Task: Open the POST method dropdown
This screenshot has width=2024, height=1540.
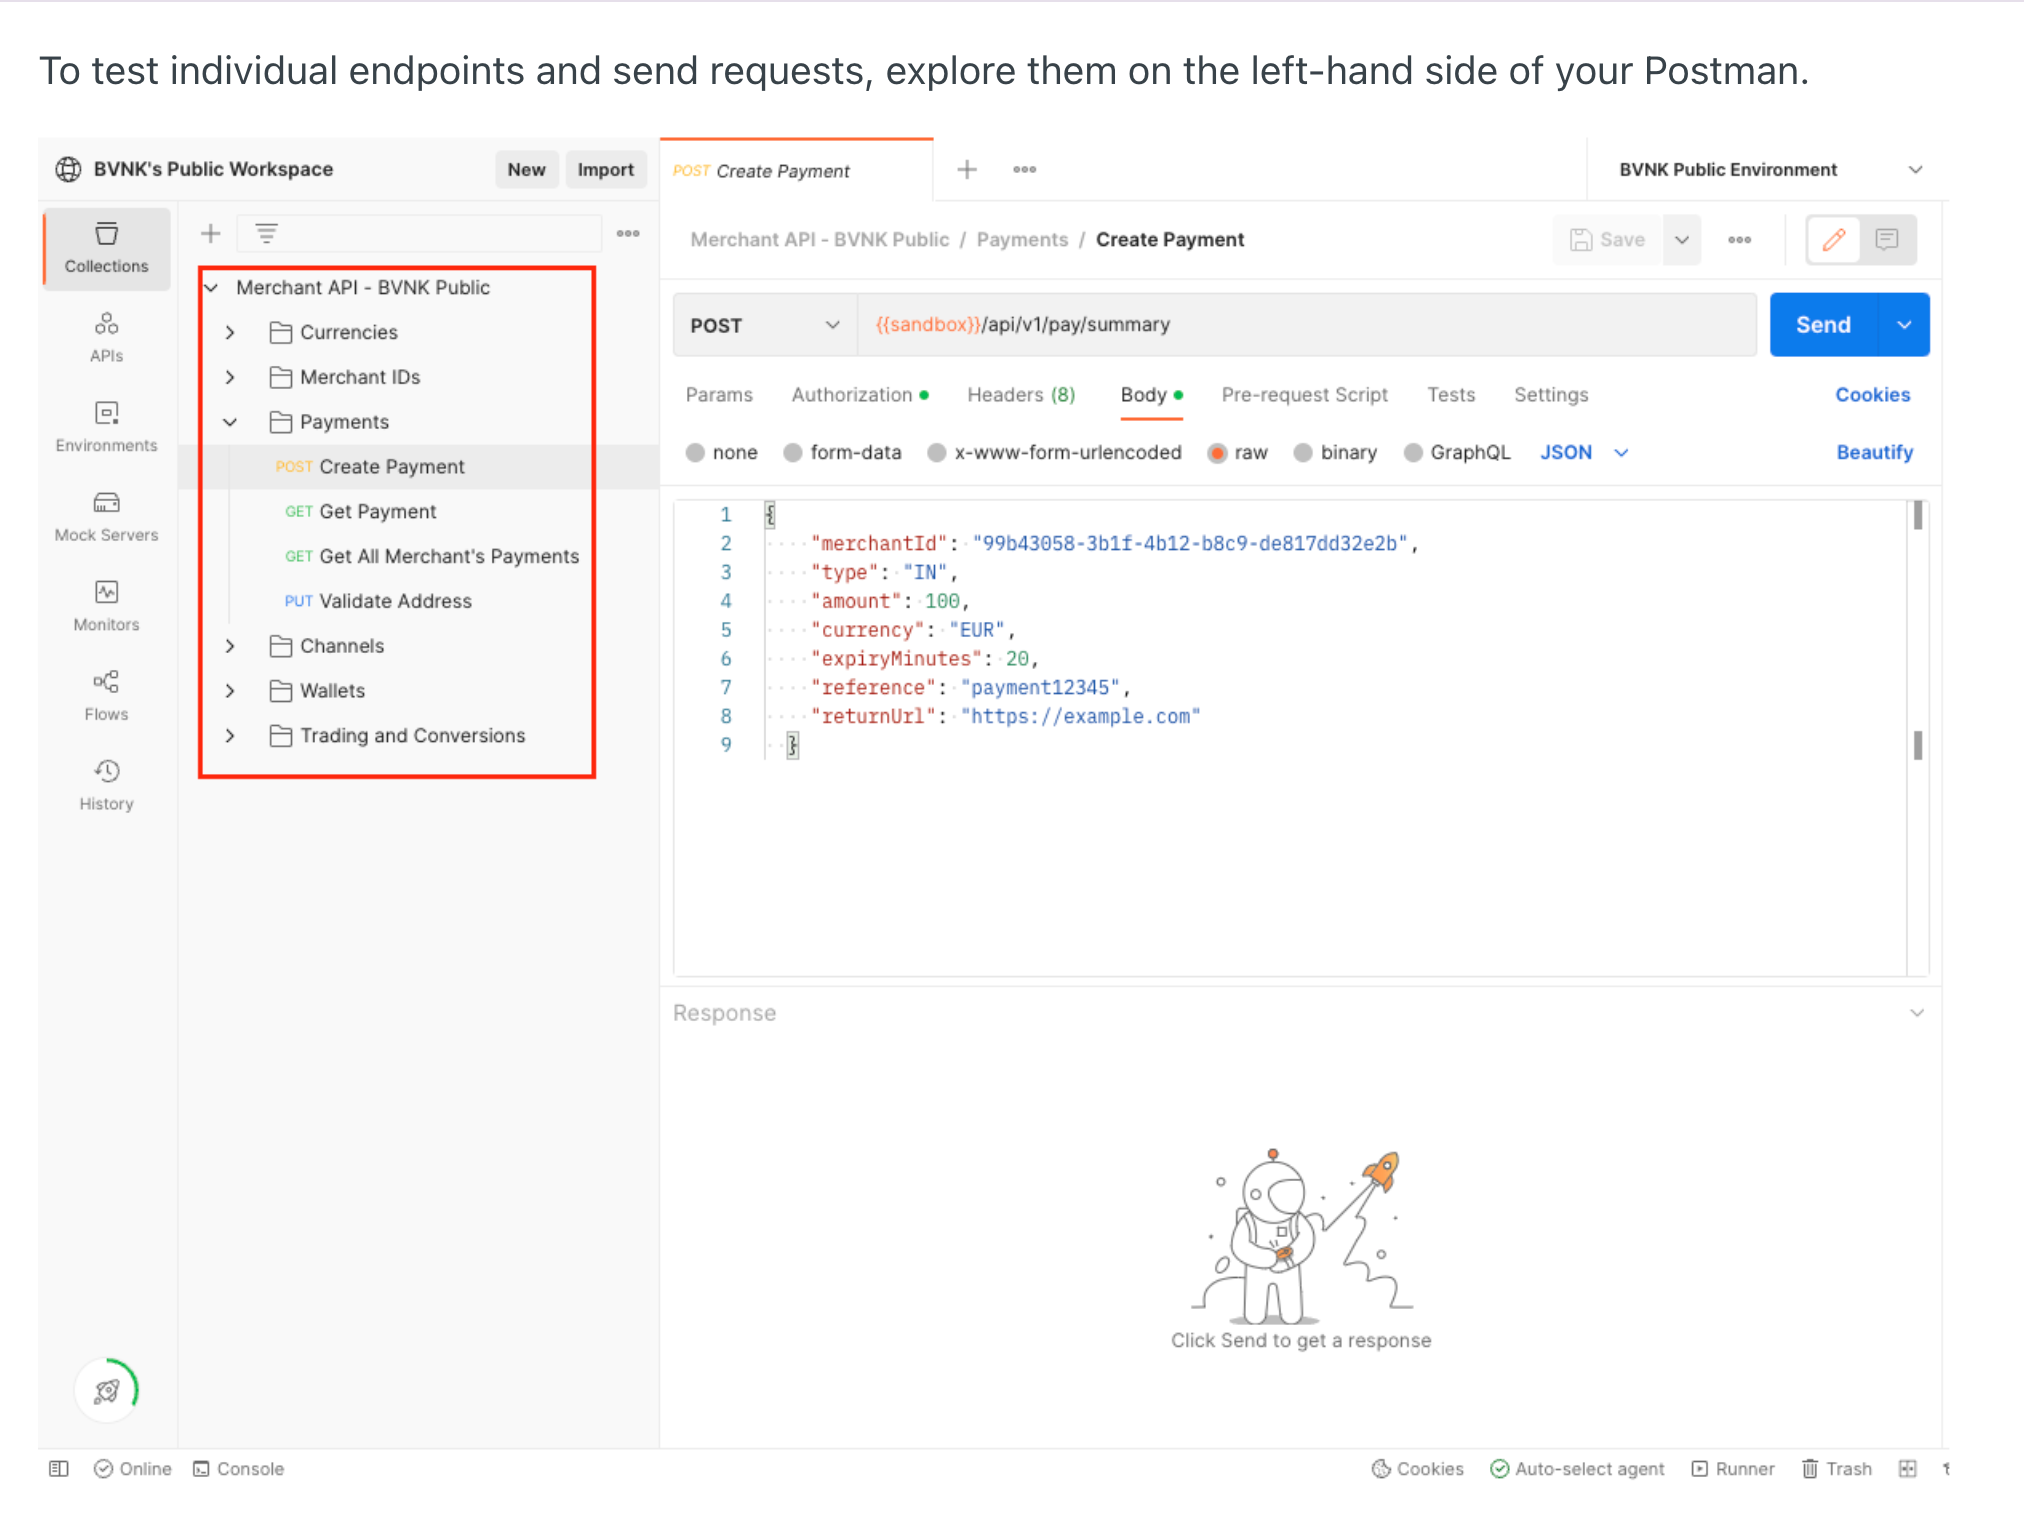Action: (x=765, y=325)
